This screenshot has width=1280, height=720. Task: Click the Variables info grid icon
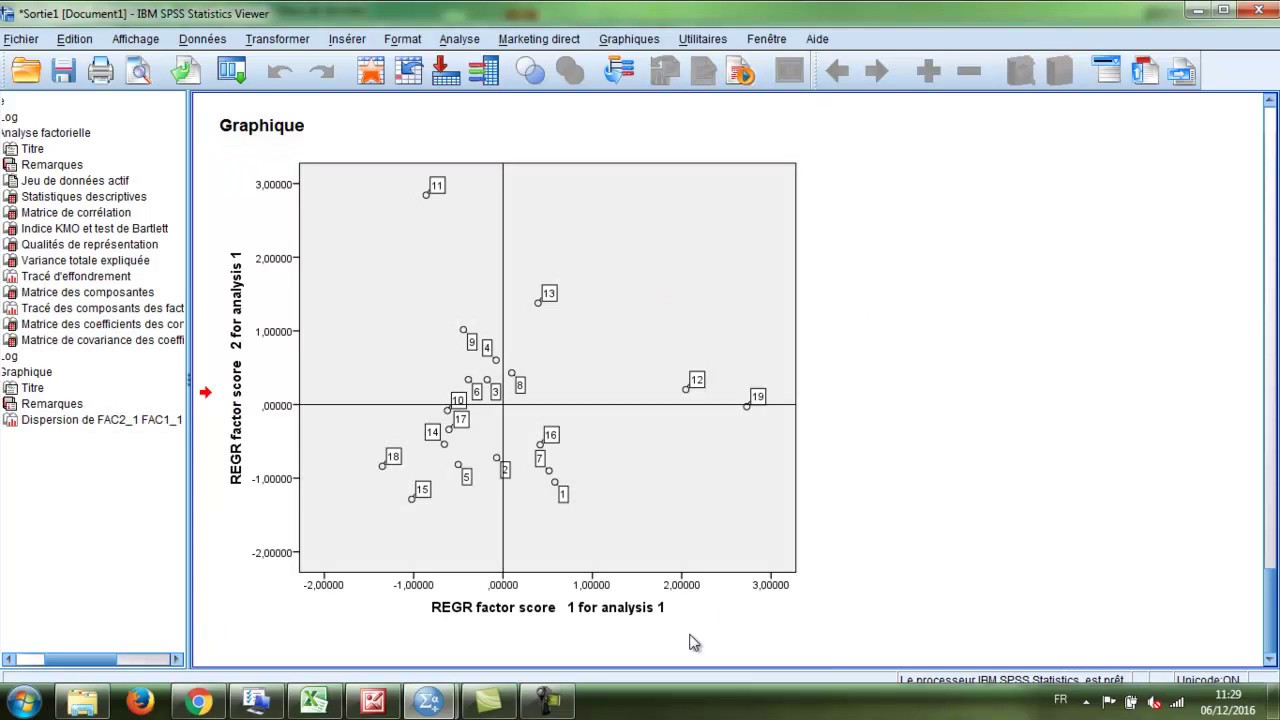click(x=483, y=71)
